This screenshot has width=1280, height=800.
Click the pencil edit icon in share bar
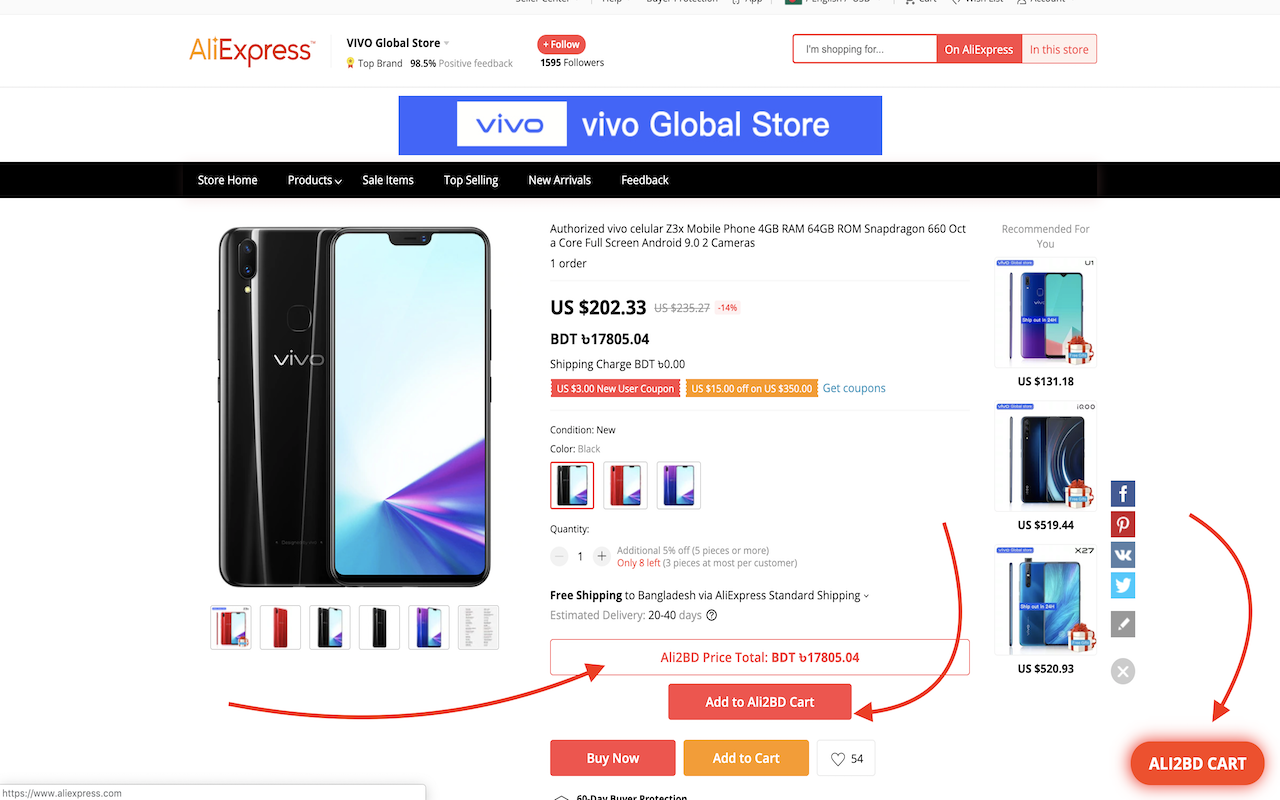tap(1123, 625)
